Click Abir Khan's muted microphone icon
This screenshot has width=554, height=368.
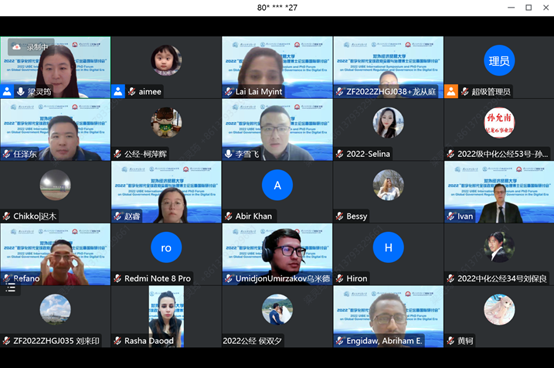coord(229,216)
